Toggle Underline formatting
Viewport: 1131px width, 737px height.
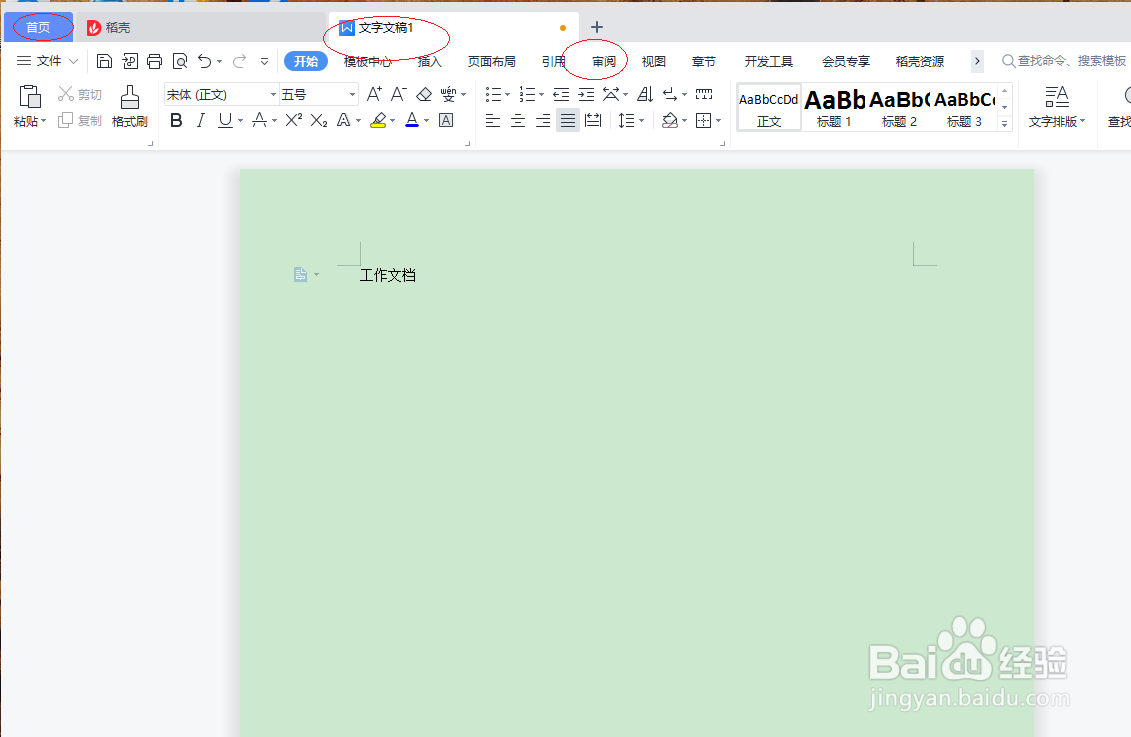pos(225,120)
